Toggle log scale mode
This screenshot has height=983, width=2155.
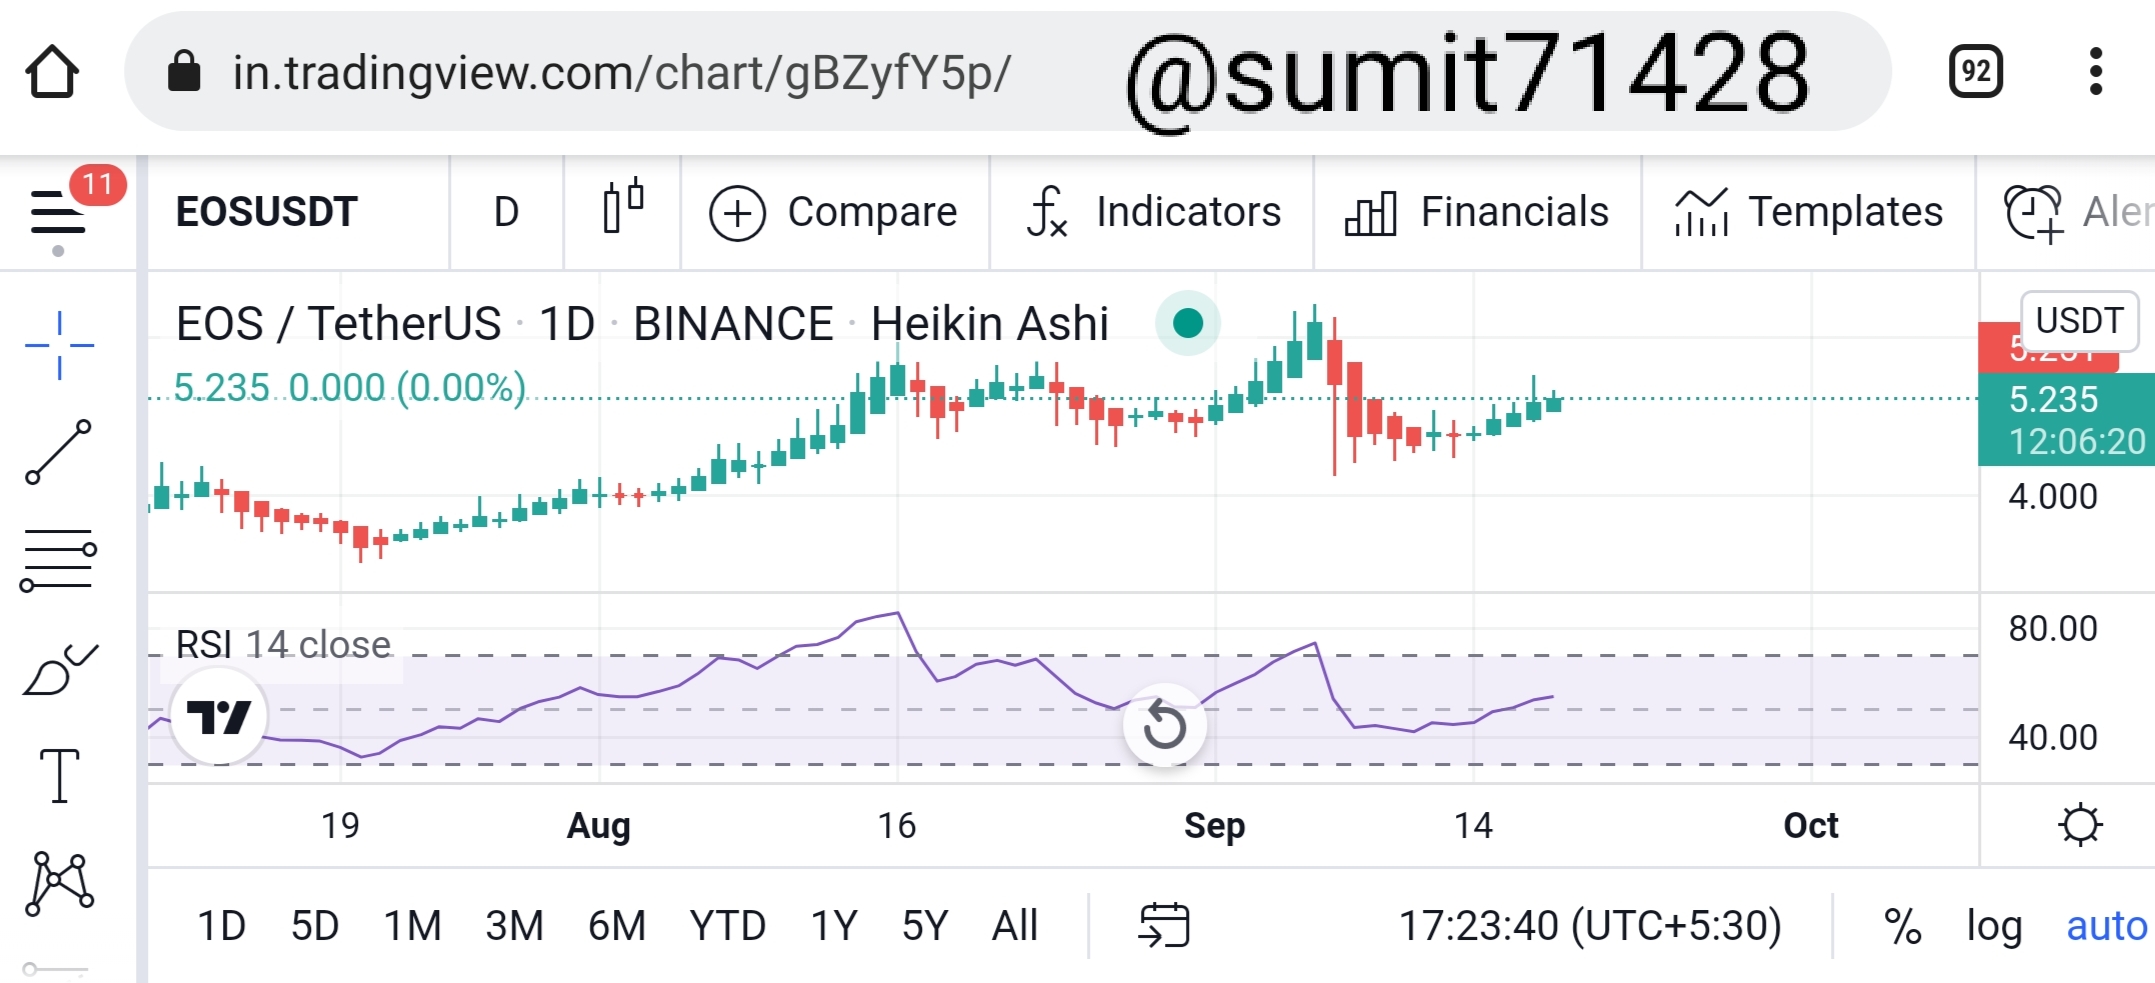click(1994, 928)
